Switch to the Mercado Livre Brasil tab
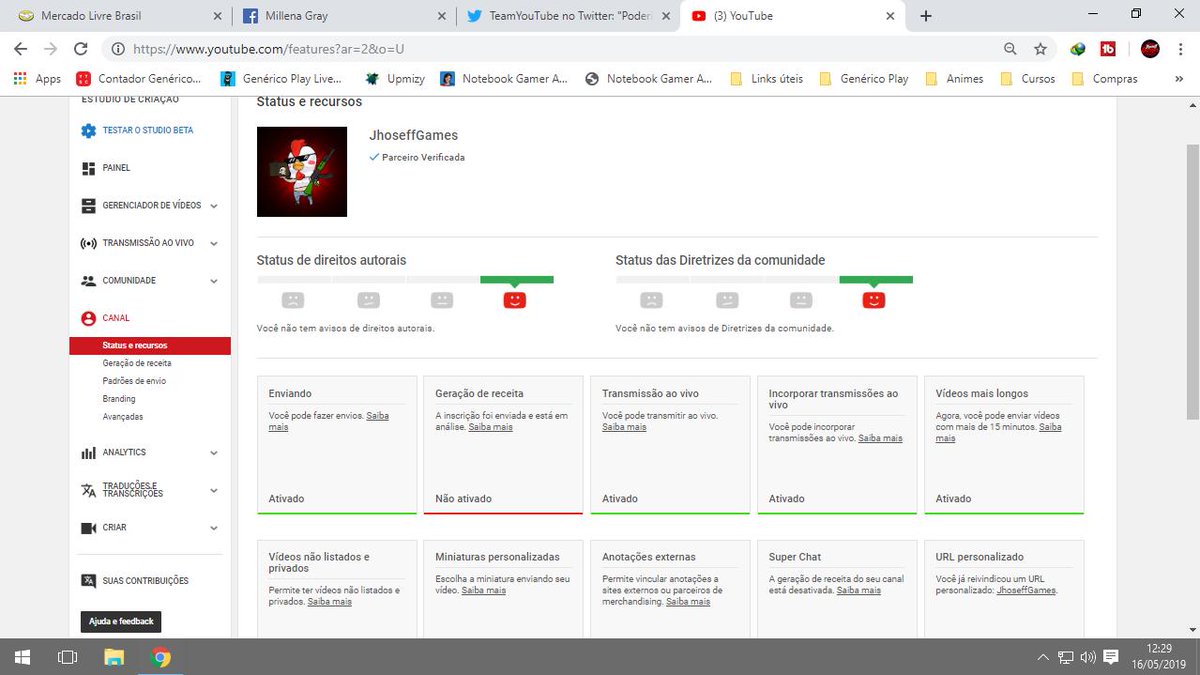1200x675 pixels. point(118,16)
